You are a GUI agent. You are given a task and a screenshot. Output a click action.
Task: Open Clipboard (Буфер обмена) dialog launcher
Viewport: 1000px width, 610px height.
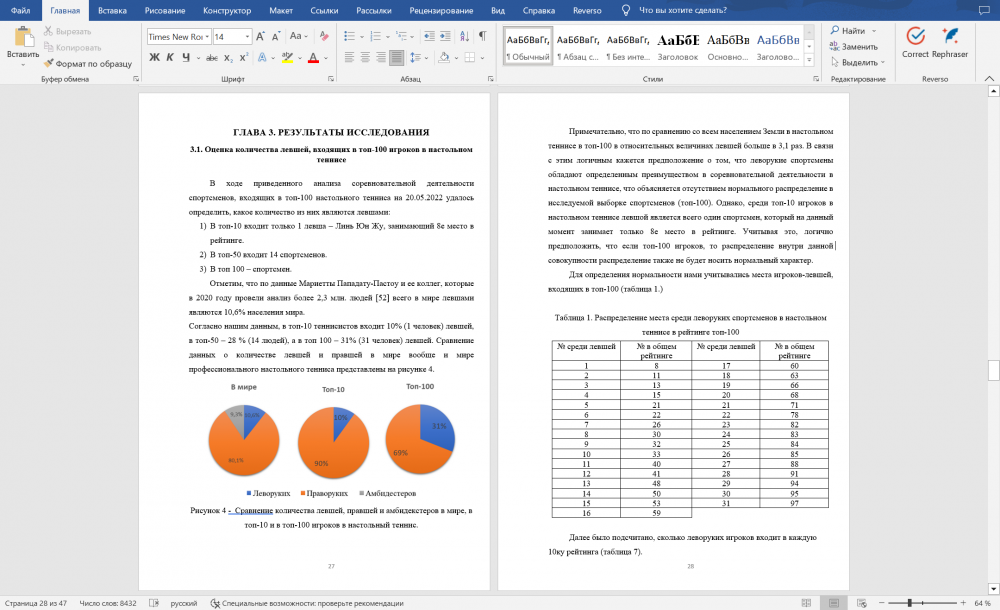pos(136,79)
